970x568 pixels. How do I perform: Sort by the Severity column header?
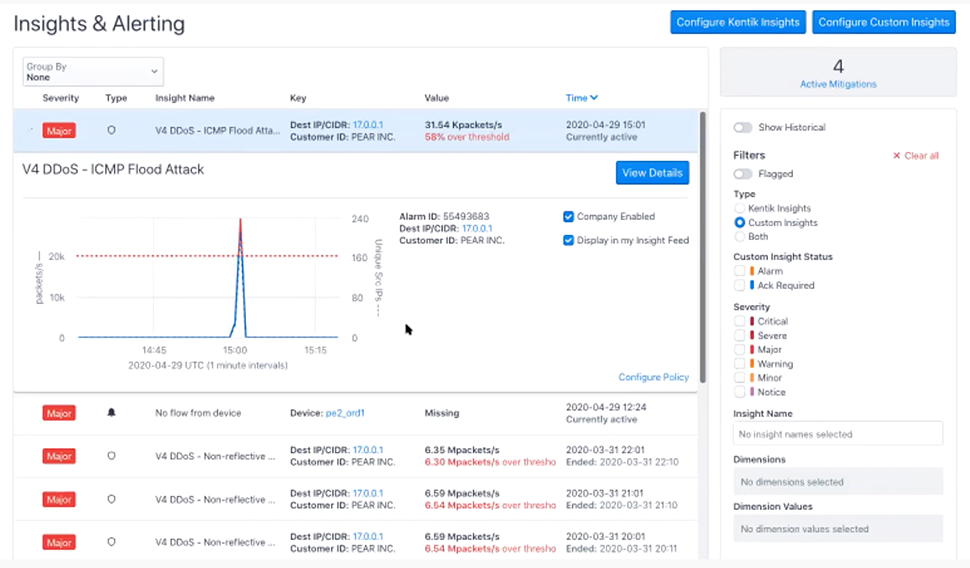pyautogui.click(x=61, y=98)
